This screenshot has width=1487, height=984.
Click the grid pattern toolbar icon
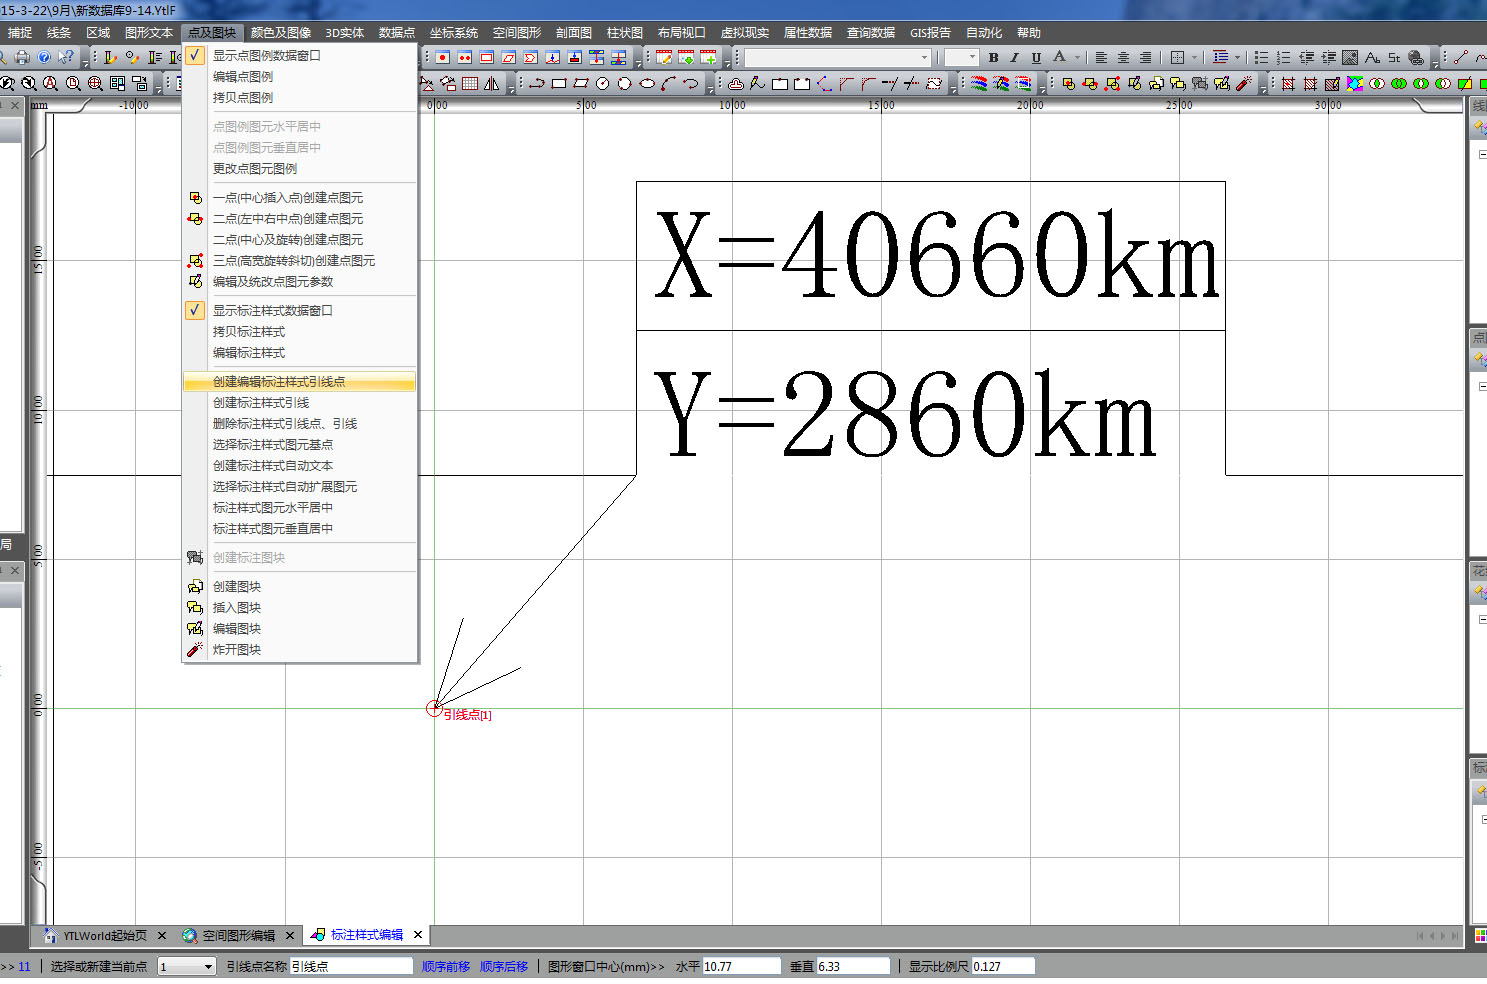point(470,84)
